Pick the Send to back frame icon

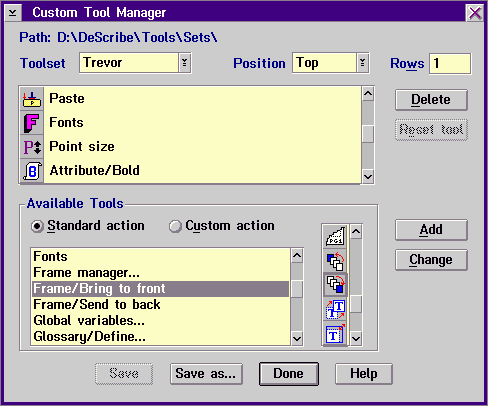335,261
